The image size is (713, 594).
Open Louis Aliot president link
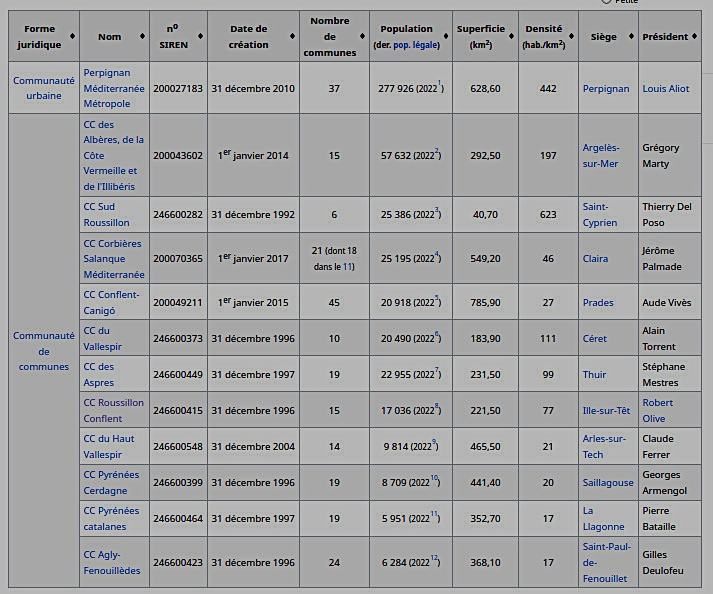[666, 89]
